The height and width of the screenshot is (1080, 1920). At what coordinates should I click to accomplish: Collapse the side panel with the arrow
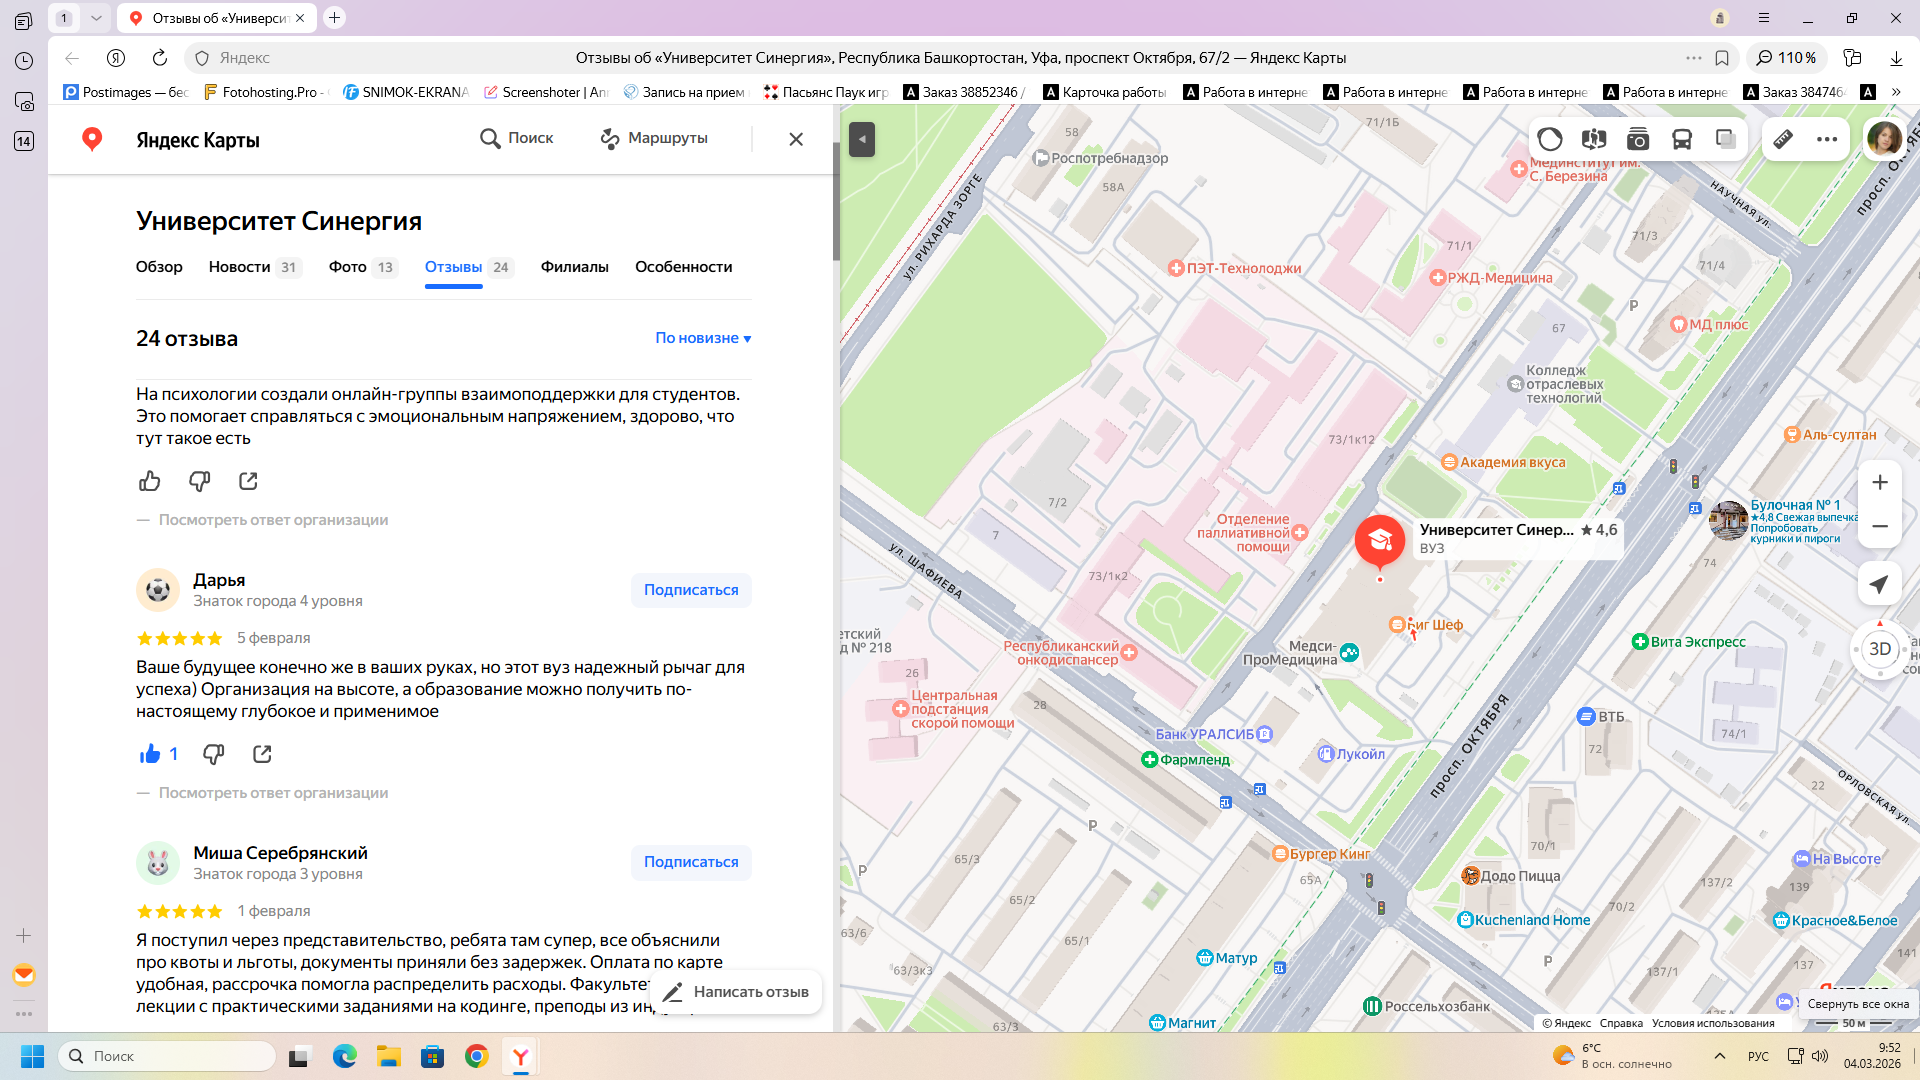click(x=861, y=139)
